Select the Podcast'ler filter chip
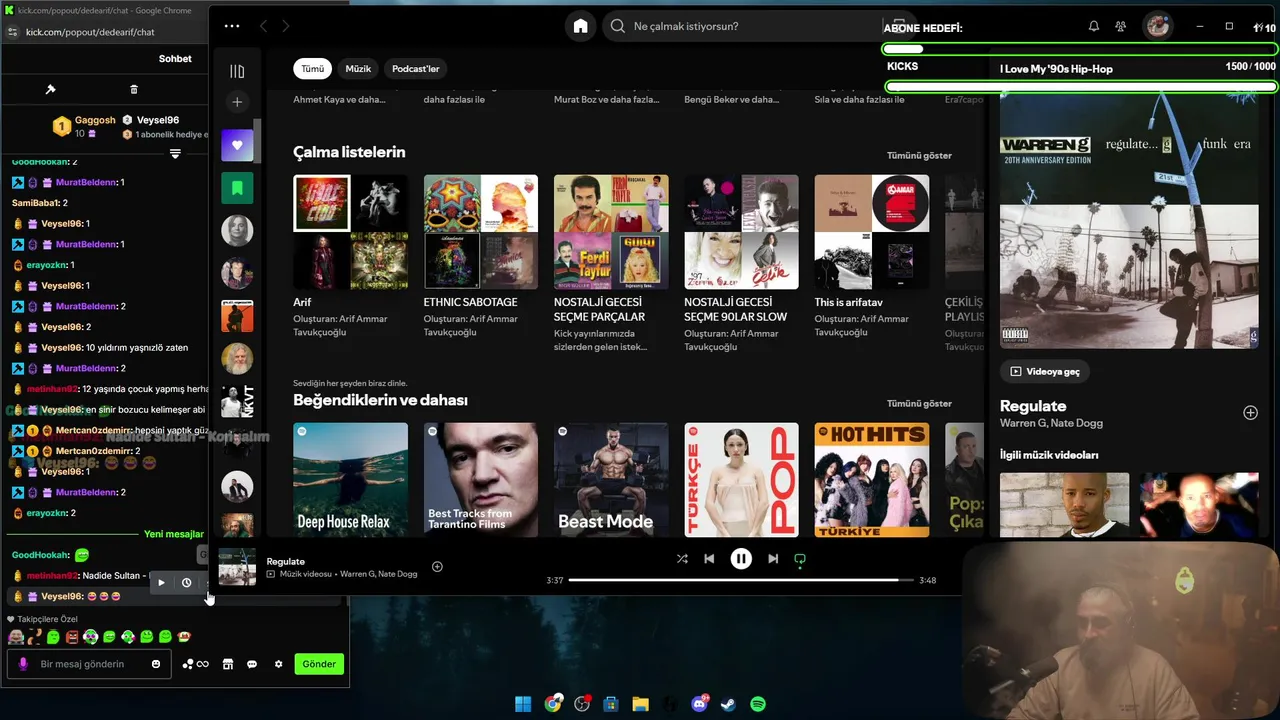The height and width of the screenshot is (720, 1280). click(x=416, y=69)
